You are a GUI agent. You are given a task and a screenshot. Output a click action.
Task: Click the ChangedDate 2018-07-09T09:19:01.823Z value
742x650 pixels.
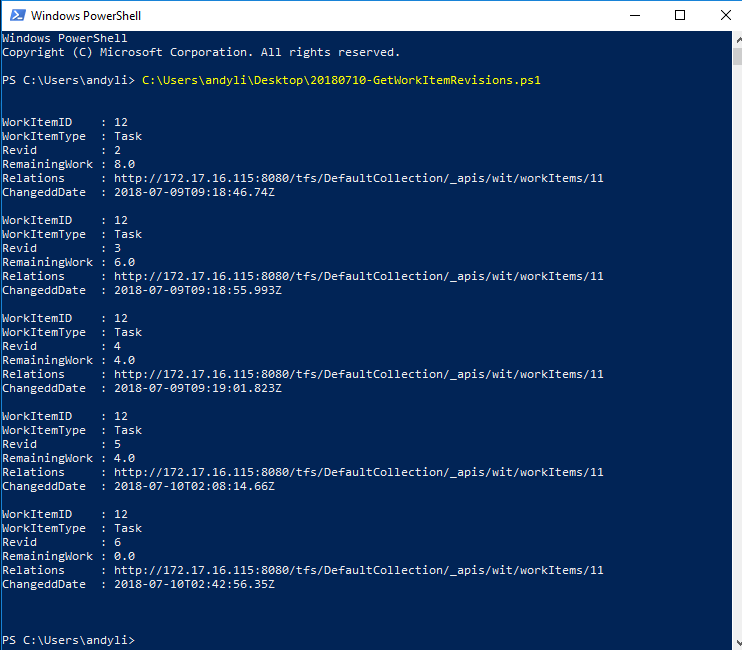197,388
